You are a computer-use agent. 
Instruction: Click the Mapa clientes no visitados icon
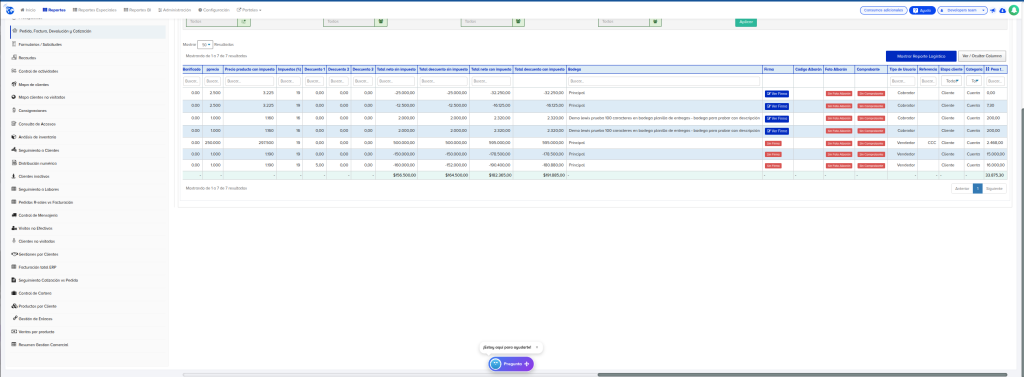(14, 97)
